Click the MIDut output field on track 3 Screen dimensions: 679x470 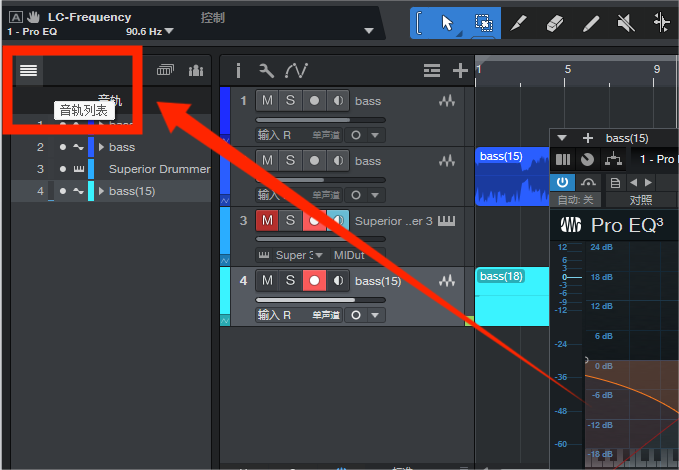(x=357, y=255)
